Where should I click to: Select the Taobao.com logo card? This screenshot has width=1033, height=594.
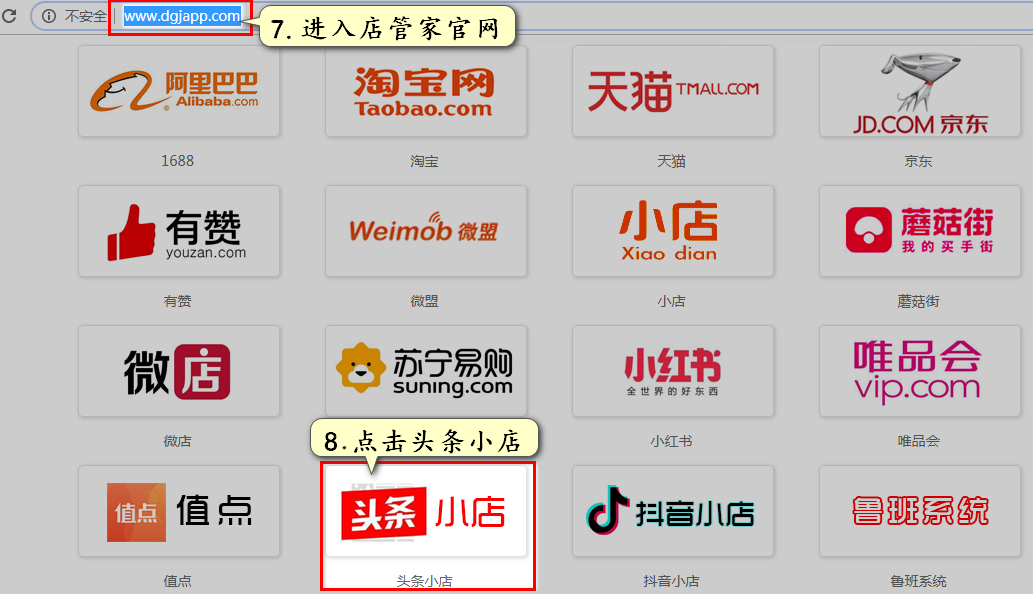click(x=426, y=91)
